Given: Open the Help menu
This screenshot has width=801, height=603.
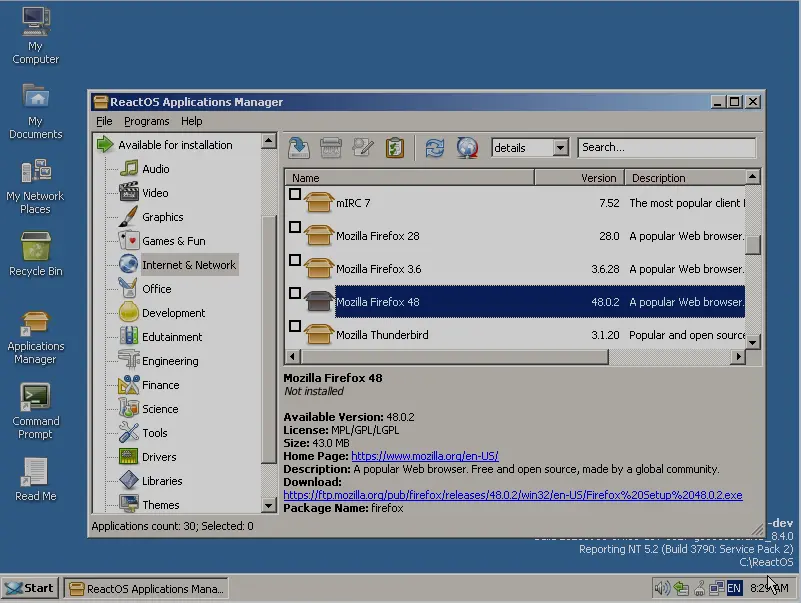Looking at the screenshot, I should [192, 121].
